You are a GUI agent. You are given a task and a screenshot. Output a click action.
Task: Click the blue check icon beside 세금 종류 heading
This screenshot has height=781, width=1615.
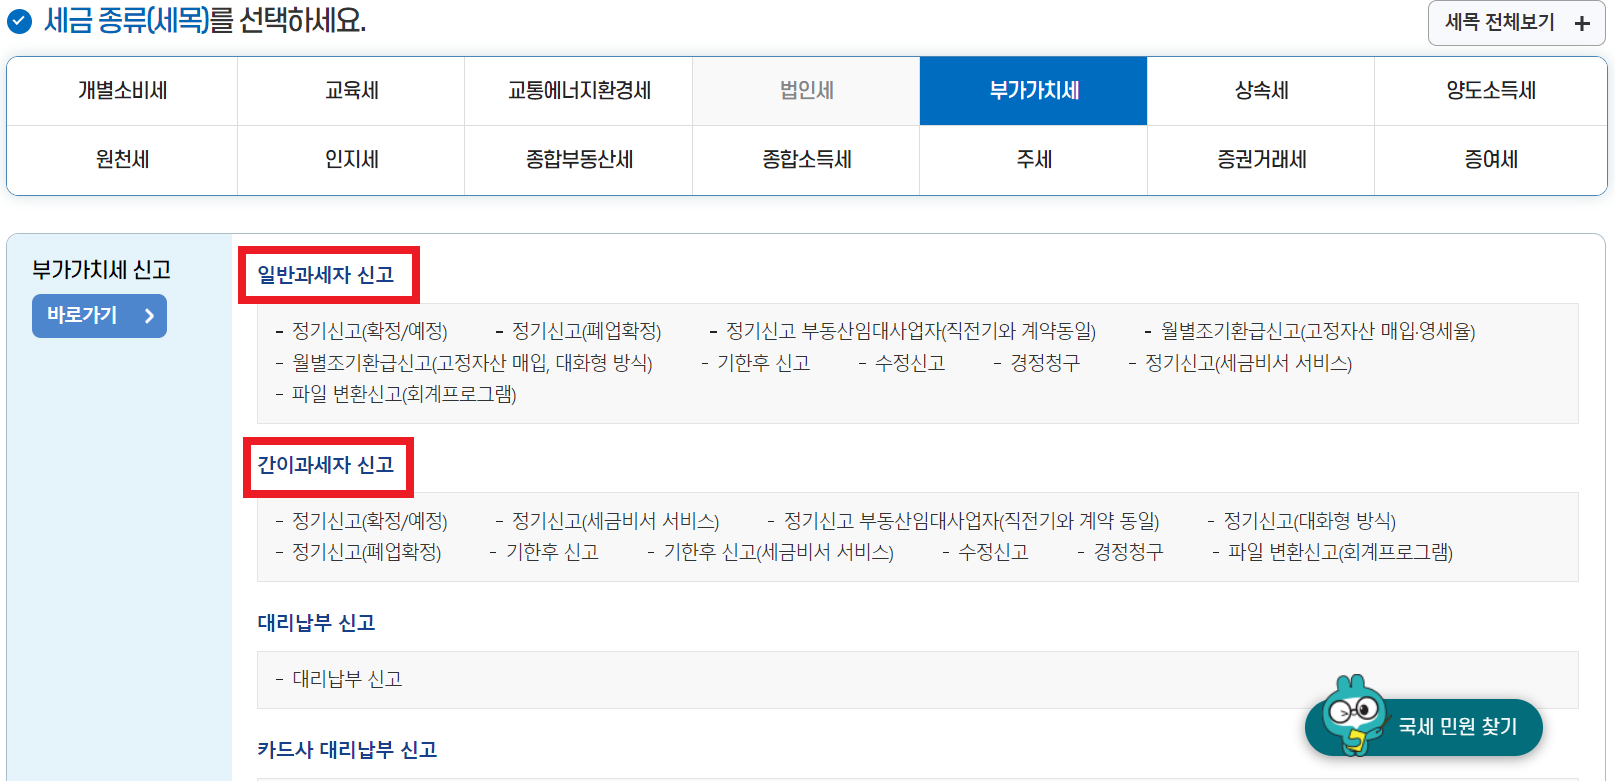(x=19, y=20)
